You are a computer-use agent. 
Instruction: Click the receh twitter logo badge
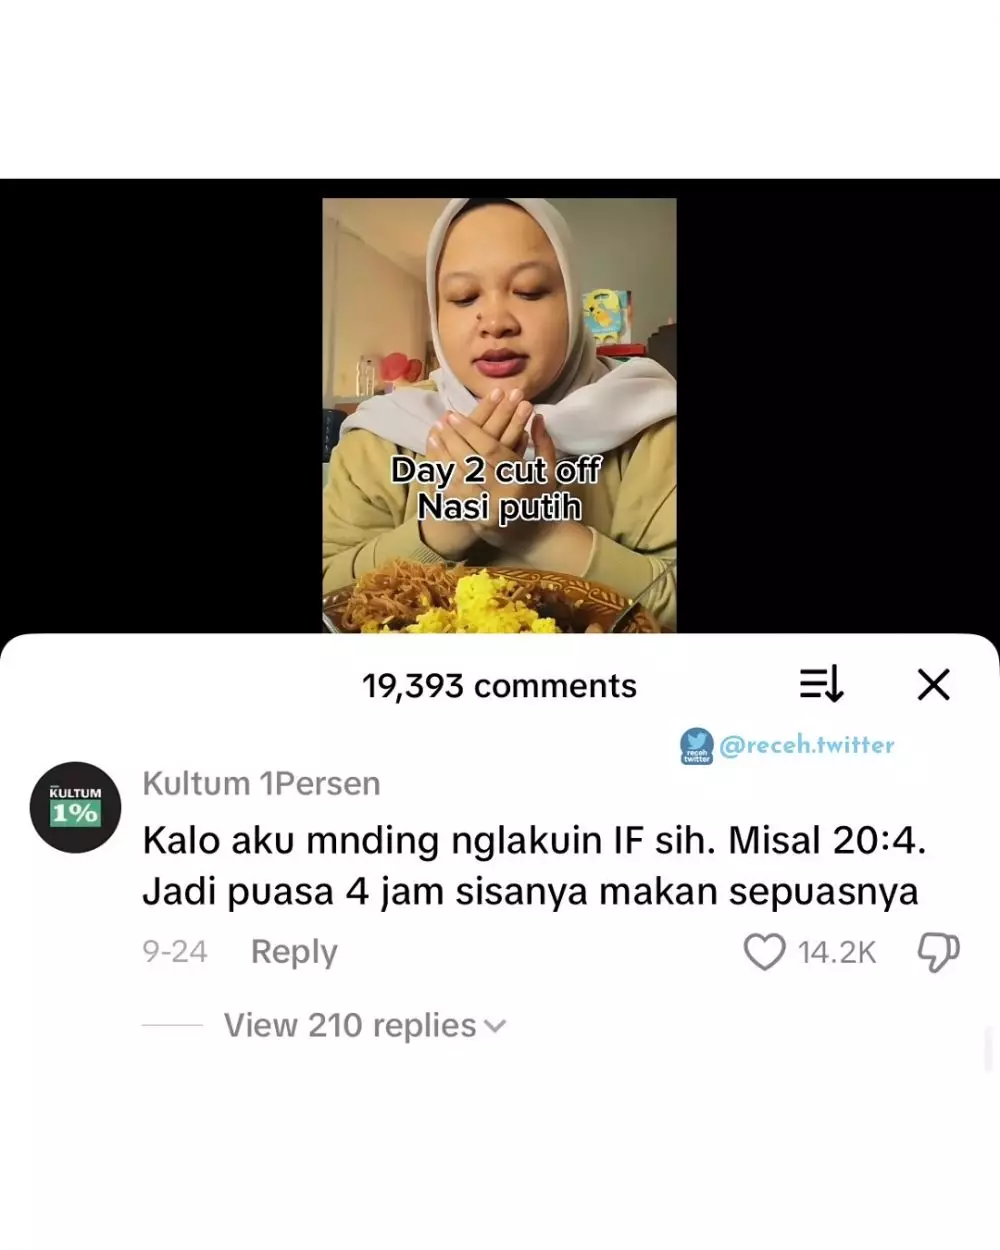pyautogui.click(x=697, y=746)
